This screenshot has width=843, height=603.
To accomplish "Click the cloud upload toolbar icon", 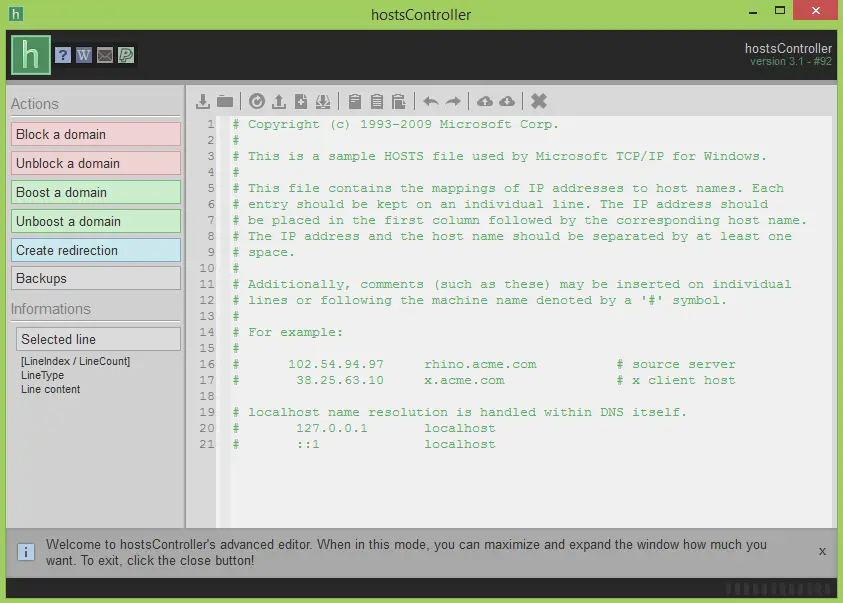I will pyautogui.click(x=485, y=101).
